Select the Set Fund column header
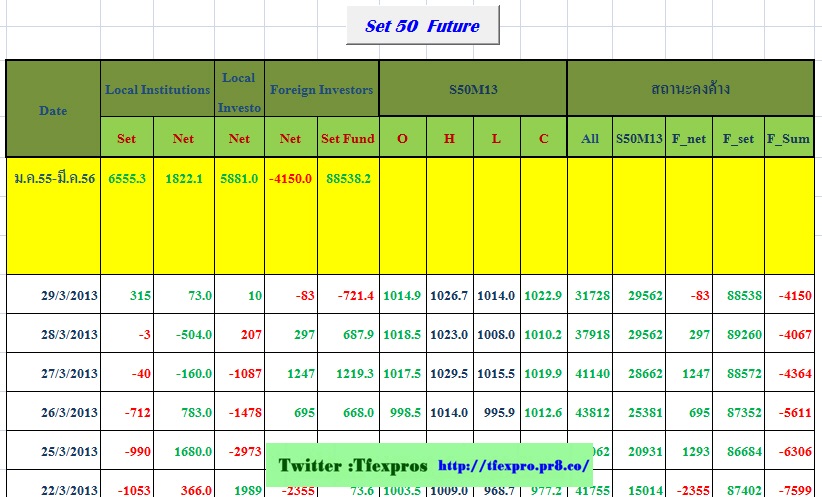The height and width of the screenshot is (497, 822). click(x=347, y=139)
